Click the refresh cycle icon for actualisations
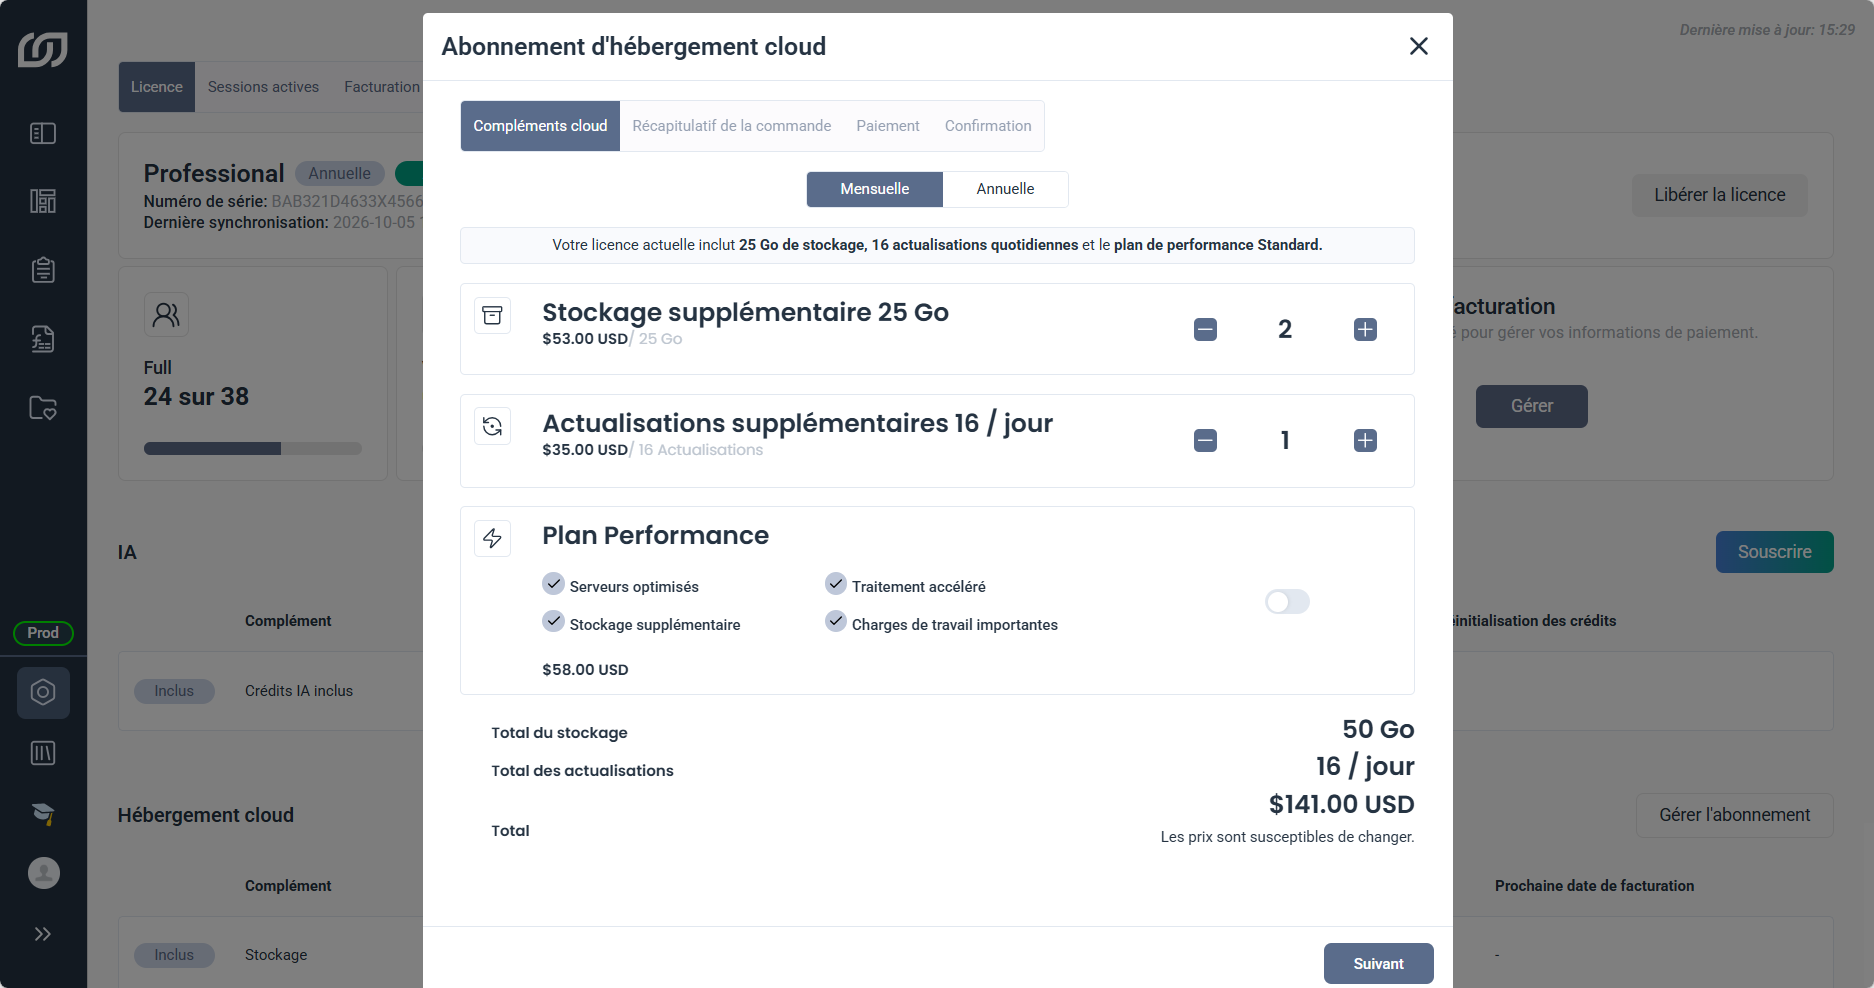Viewport: 1874px width, 988px height. [492, 426]
